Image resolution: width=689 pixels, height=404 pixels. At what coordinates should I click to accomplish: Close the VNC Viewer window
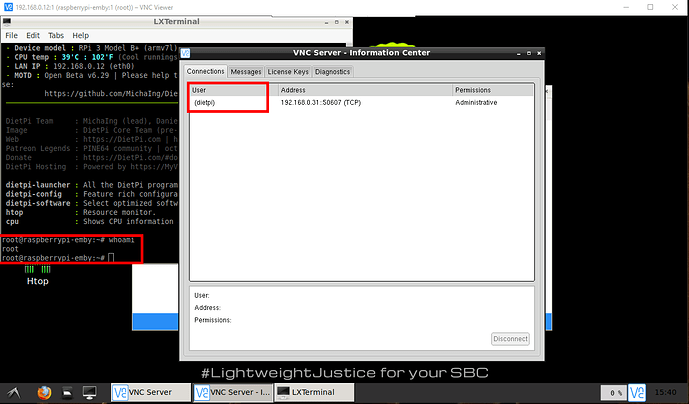(675, 7)
